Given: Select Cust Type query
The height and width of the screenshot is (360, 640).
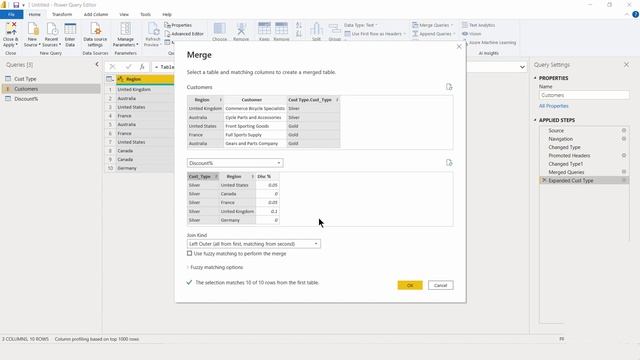Looking at the screenshot, I should coord(51,79).
